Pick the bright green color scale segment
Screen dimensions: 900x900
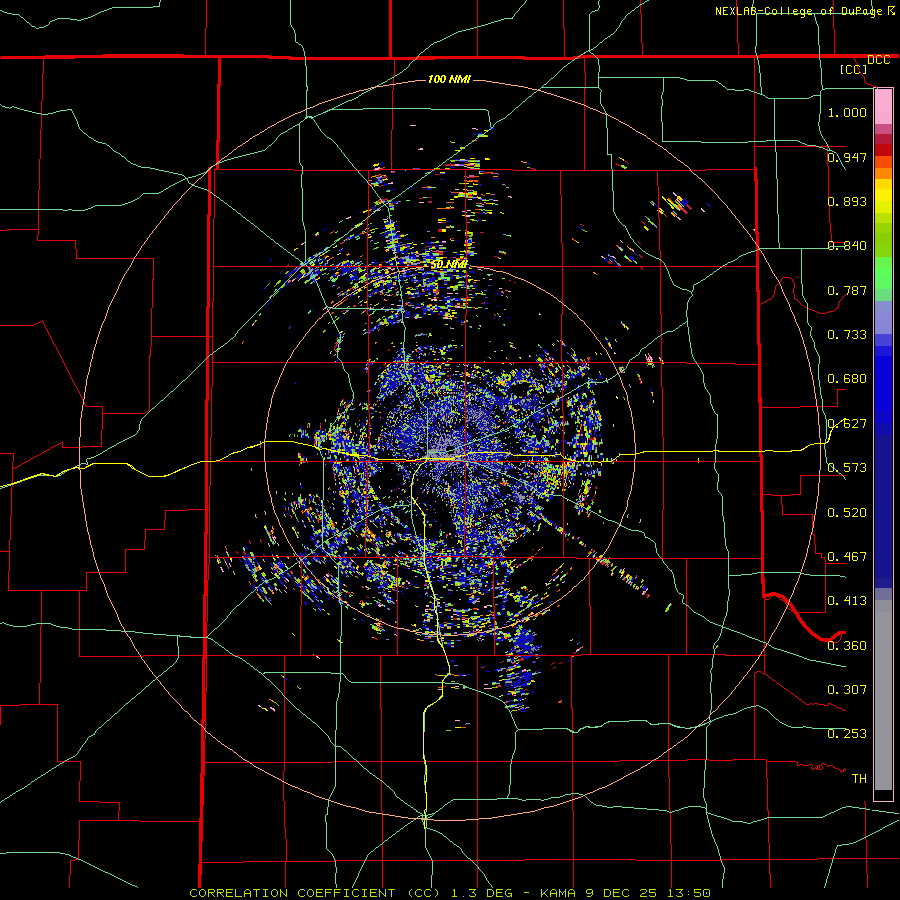[883, 273]
